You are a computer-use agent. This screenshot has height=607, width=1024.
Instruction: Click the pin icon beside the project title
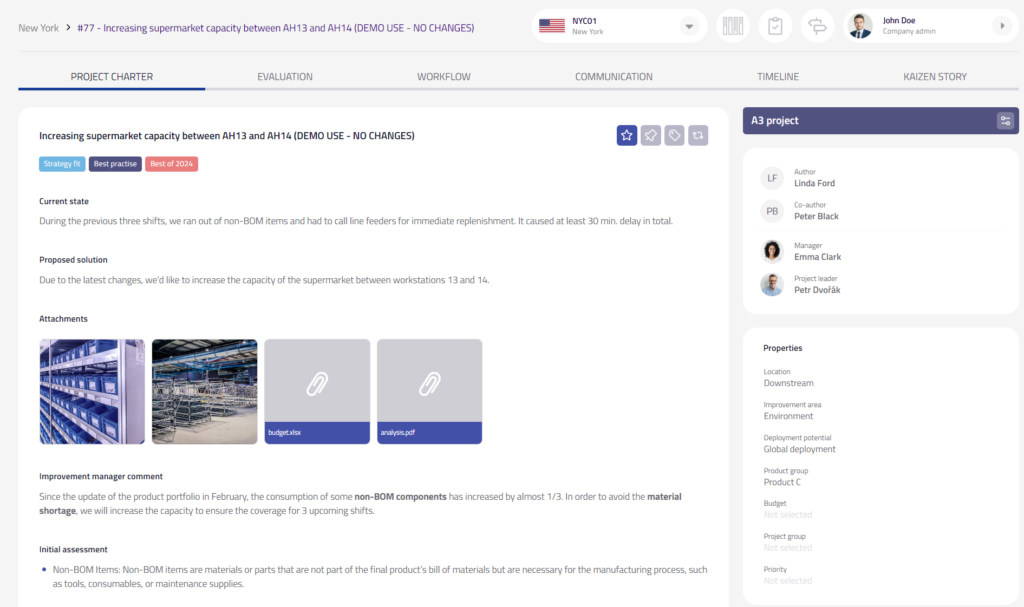[x=651, y=135]
